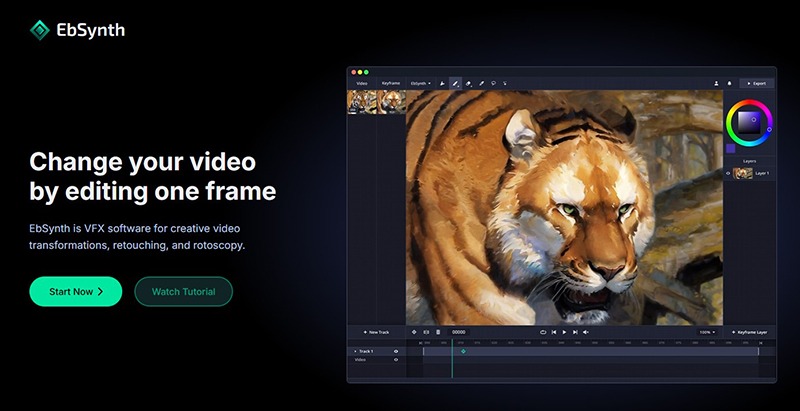
Task: Collapse the Track 1 row arrow
Action: (x=355, y=351)
